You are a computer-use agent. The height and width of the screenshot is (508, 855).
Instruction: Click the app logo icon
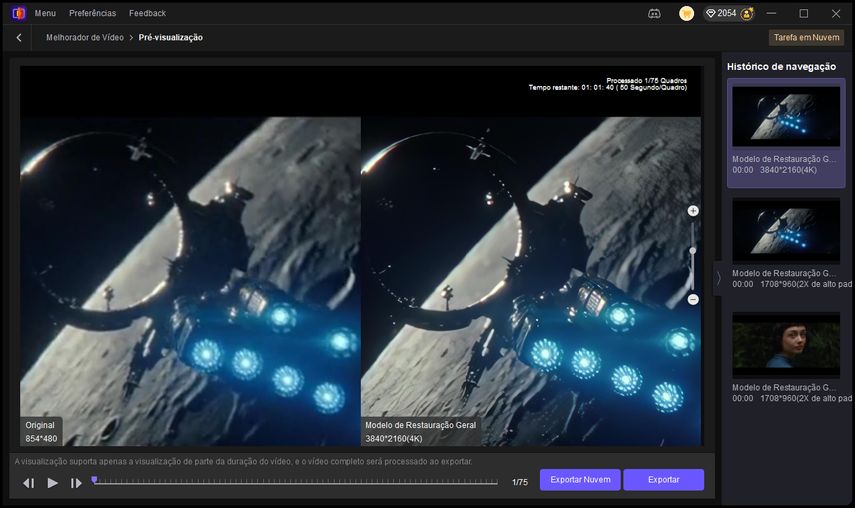coord(19,13)
